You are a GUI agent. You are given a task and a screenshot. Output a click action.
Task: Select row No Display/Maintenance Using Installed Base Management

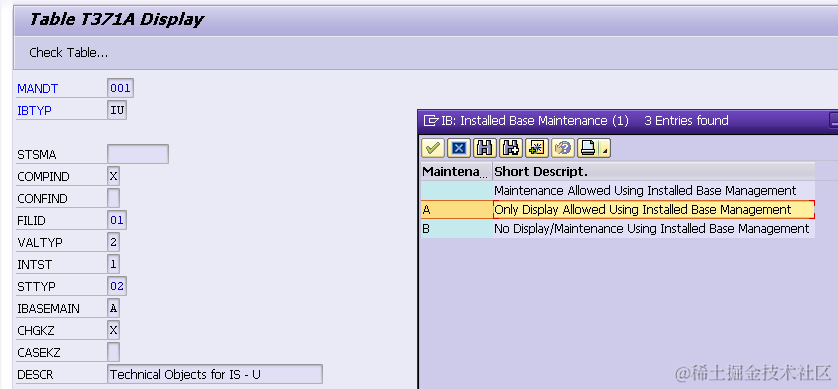[x=618, y=229]
